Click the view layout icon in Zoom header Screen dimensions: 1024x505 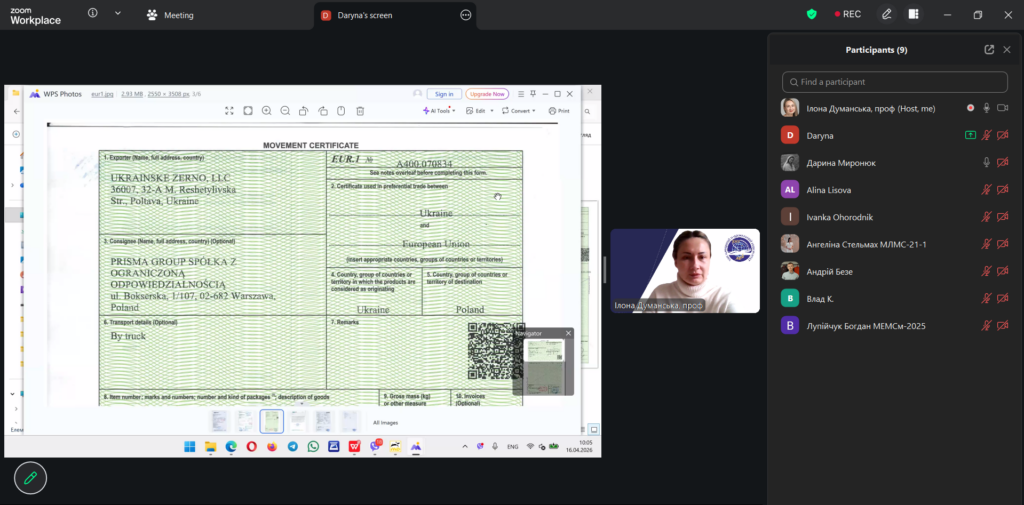click(913, 14)
